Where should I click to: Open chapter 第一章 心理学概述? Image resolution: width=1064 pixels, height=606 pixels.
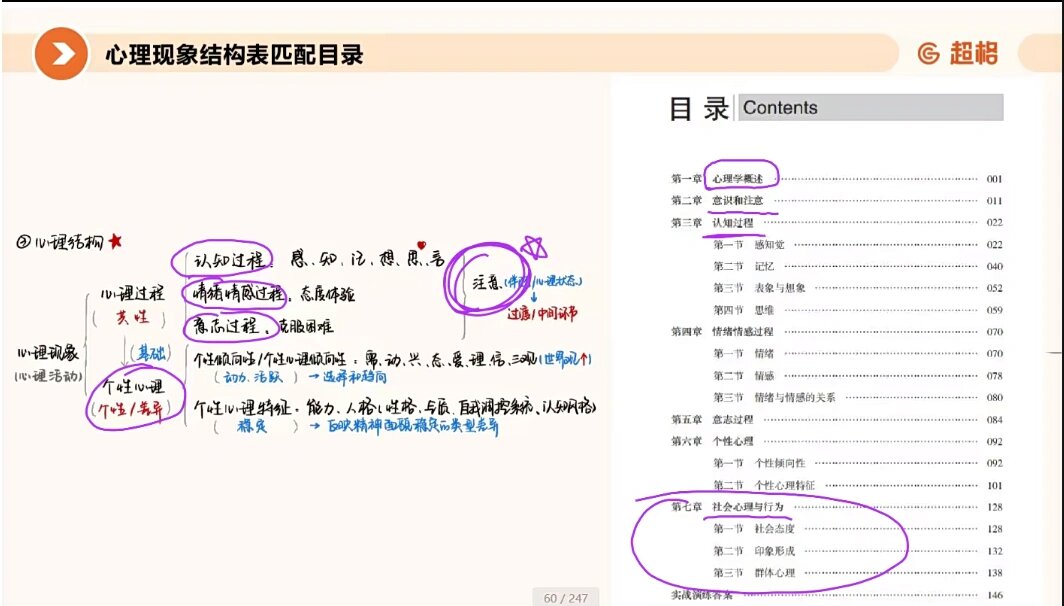coord(837,178)
